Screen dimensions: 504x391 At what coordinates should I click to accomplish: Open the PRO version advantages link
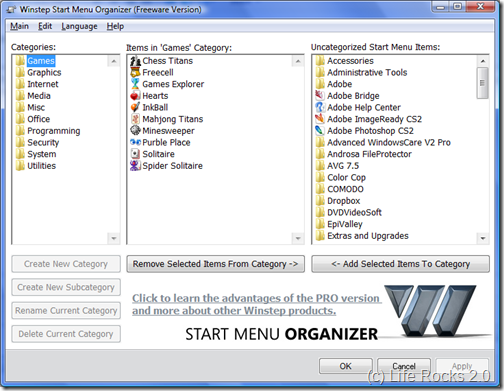(x=256, y=304)
